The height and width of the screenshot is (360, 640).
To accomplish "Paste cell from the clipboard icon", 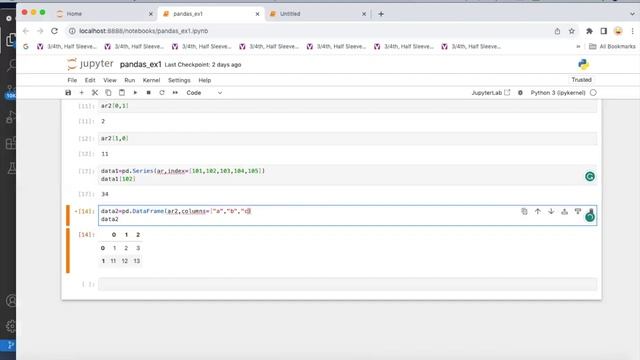I will (122, 93).
